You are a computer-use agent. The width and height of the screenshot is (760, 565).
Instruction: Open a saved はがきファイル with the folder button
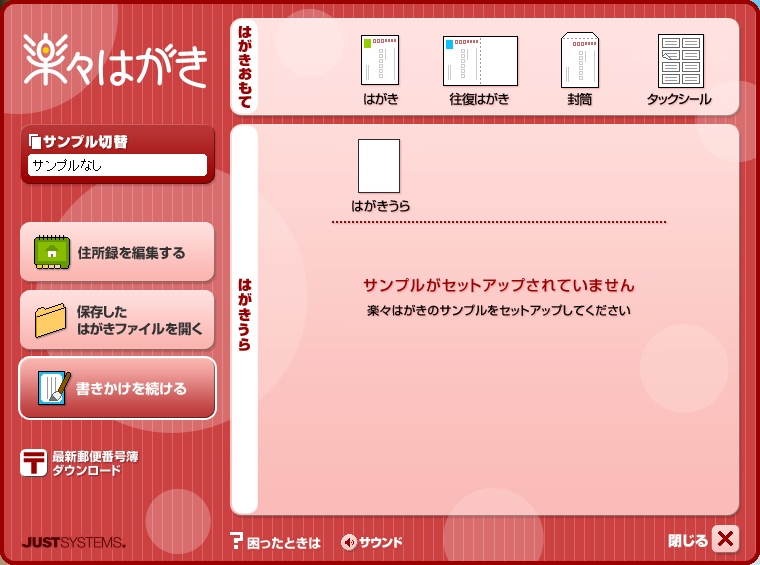[x=117, y=320]
